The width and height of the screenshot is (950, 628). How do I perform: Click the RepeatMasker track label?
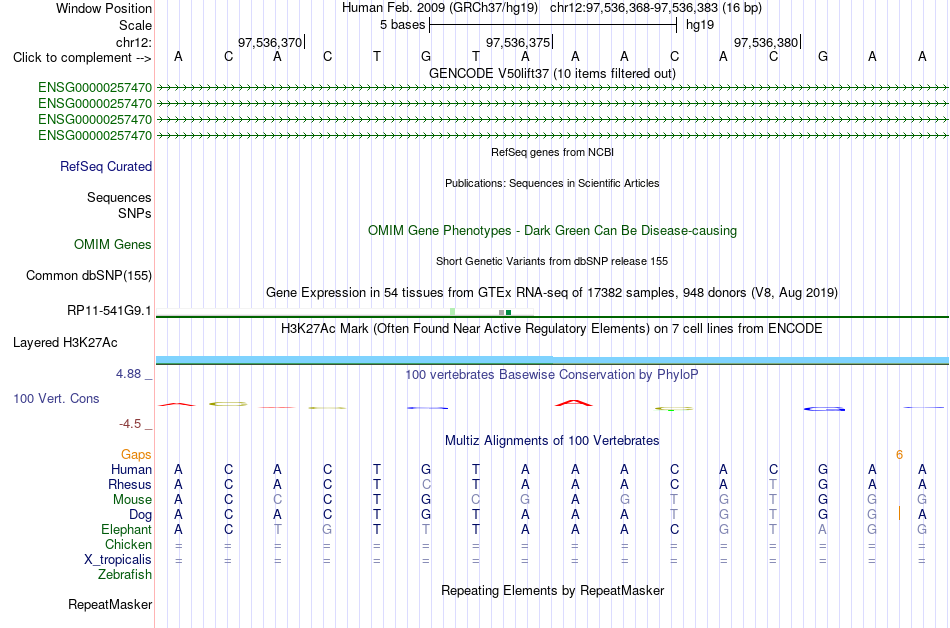(110, 604)
